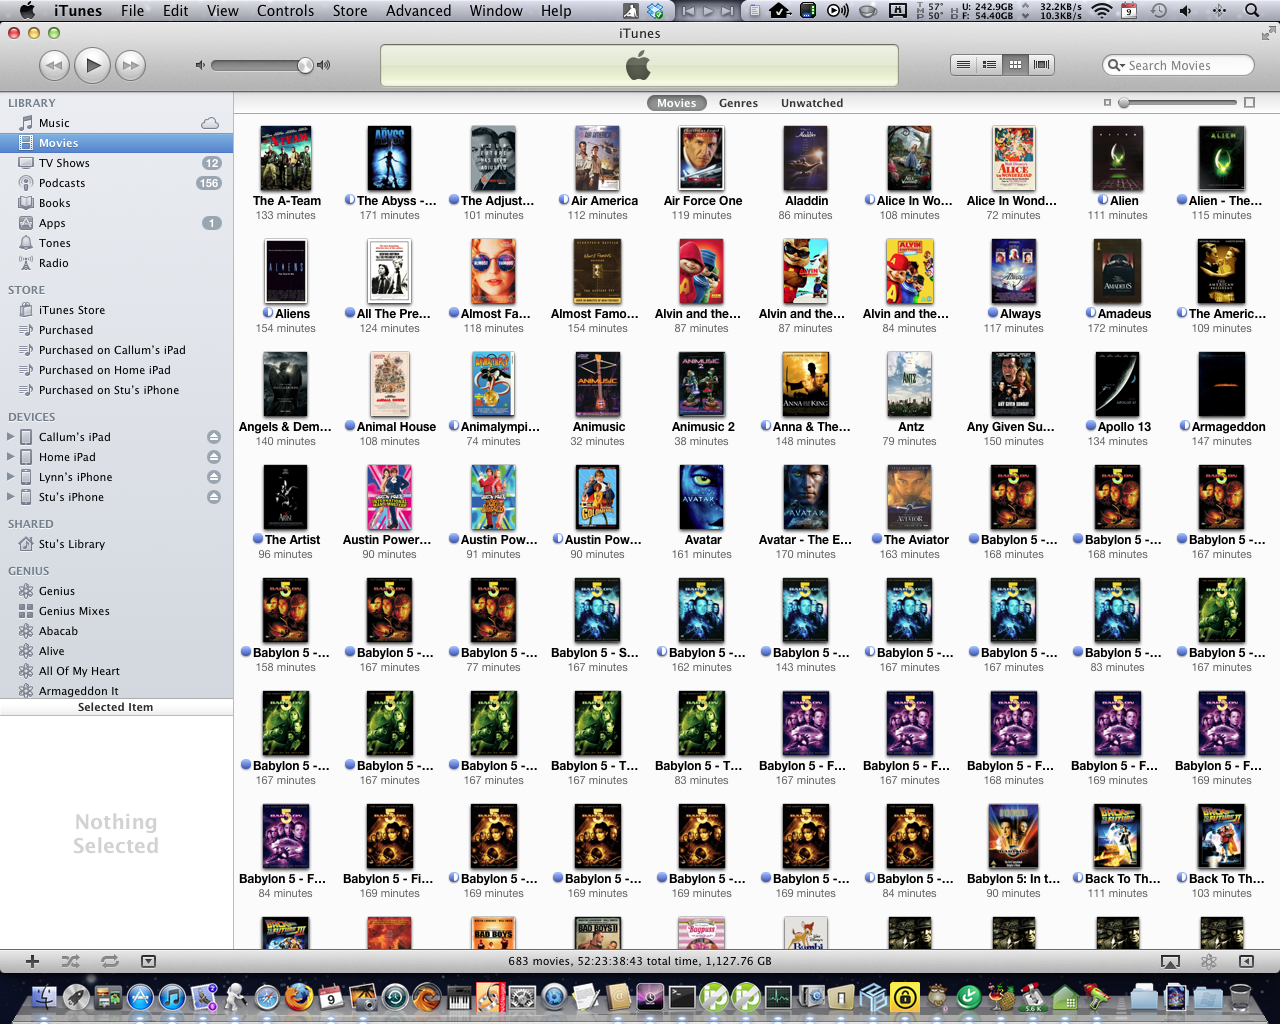Click the iCloud icon beside Music
This screenshot has height=1024, width=1280.
point(210,123)
